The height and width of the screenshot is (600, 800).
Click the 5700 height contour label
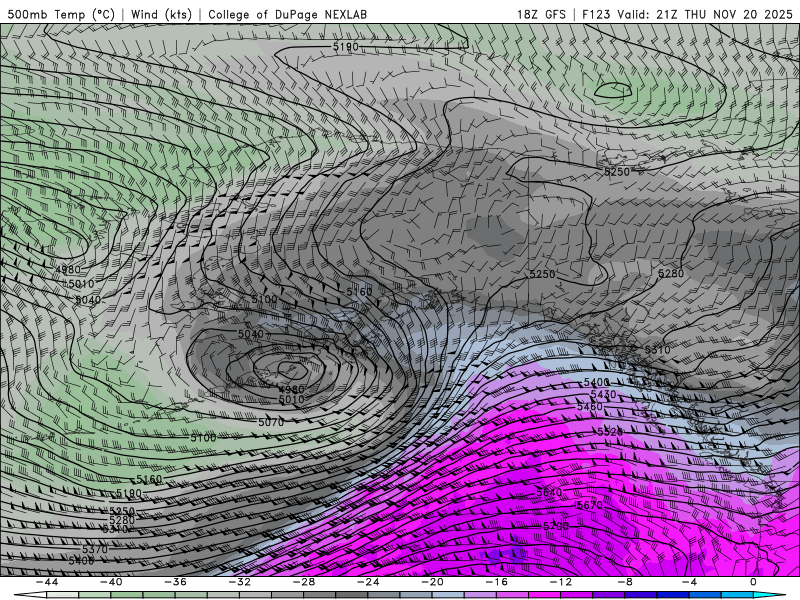tap(556, 526)
